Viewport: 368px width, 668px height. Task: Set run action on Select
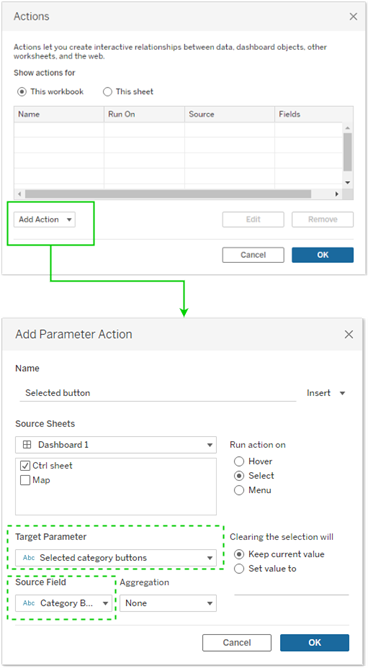click(x=239, y=475)
